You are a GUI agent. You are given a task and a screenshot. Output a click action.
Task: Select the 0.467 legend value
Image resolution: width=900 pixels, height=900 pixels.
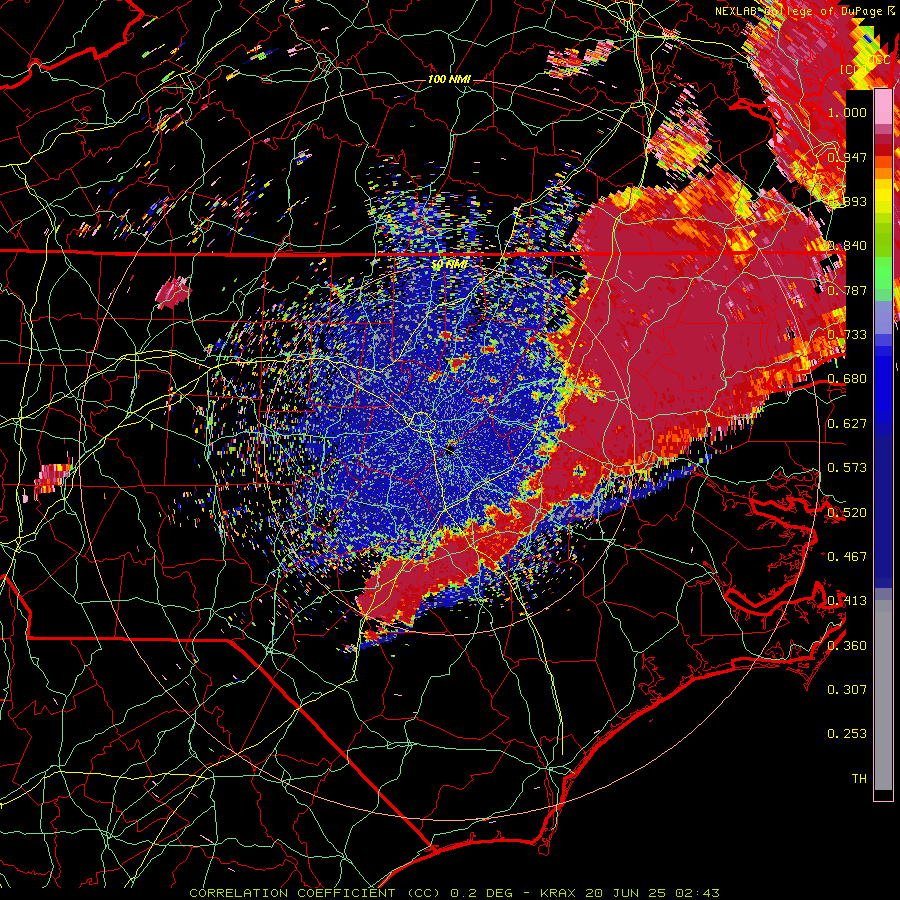(847, 557)
